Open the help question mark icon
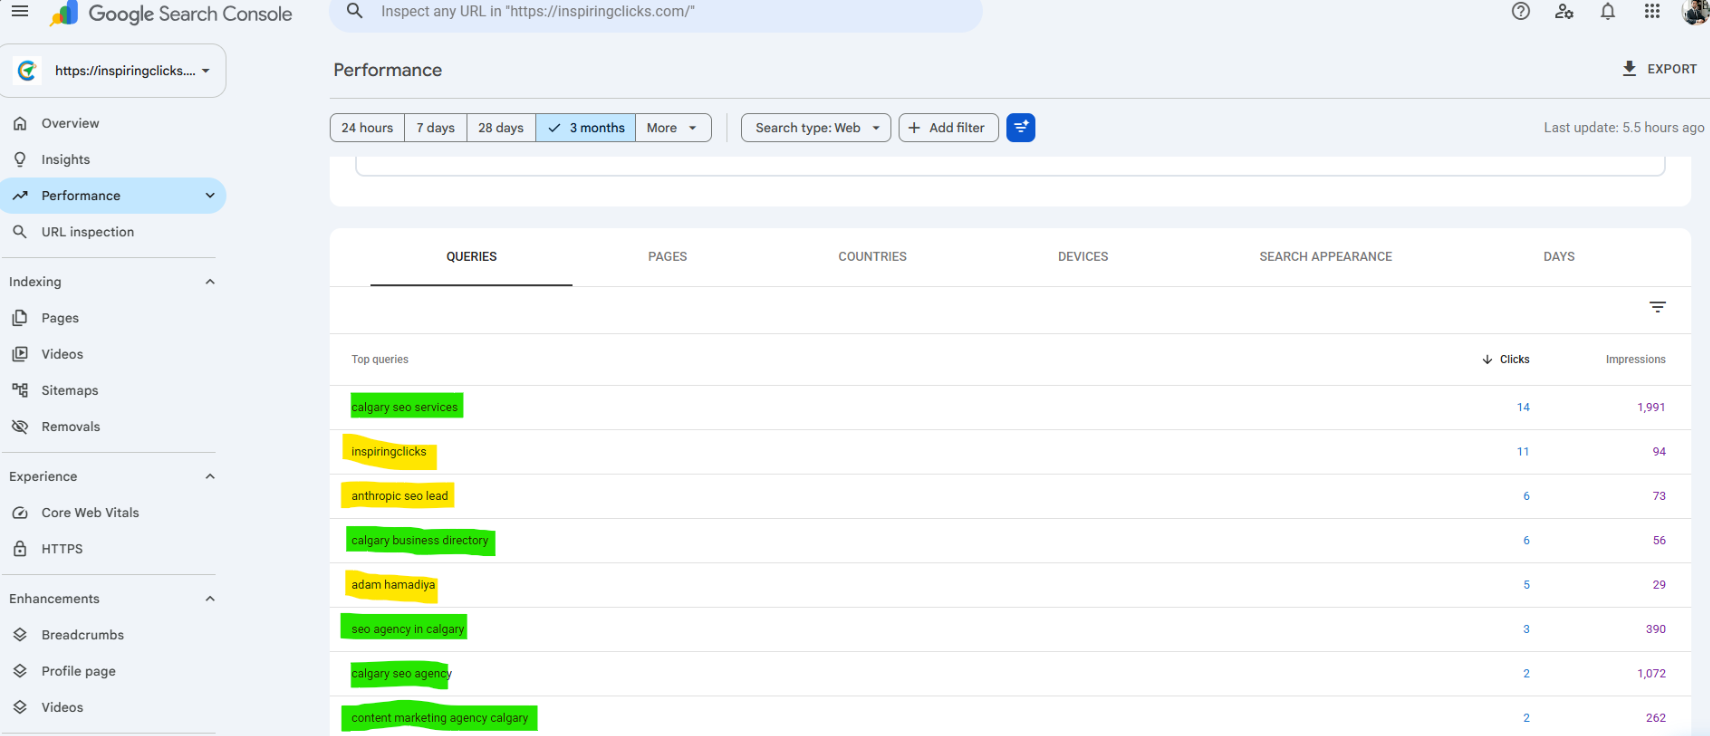Screen dimensions: 1710x736 click(1520, 12)
